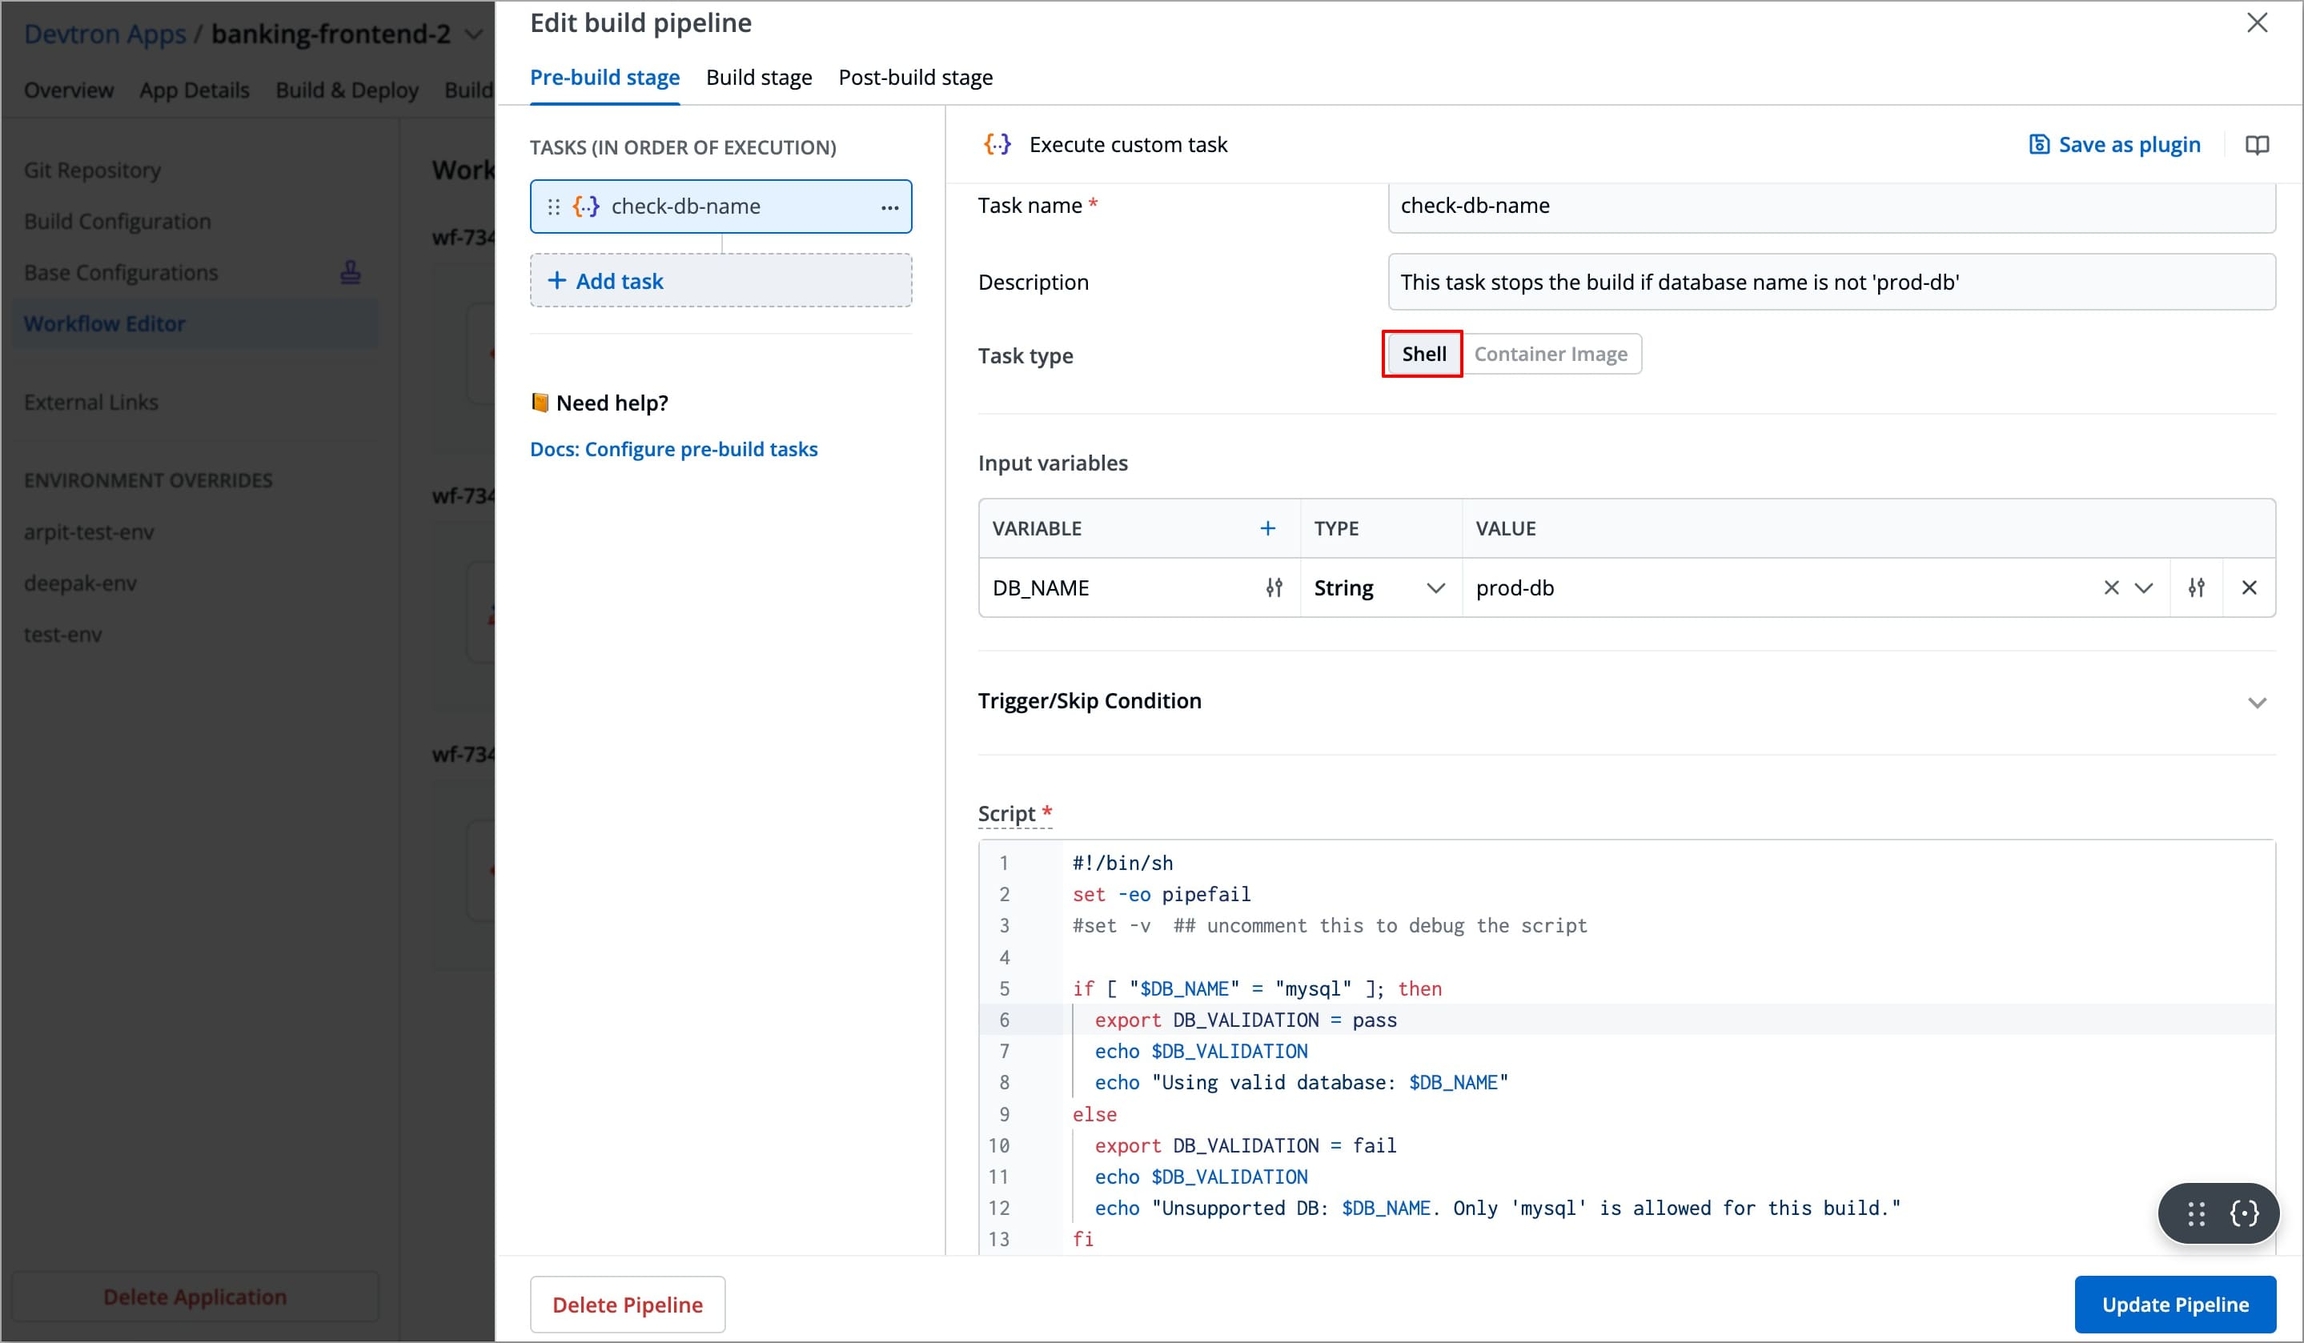Open the prod-db value dropdown arrow
The height and width of the screenshot is (1343, 2304).
(2143, 588)
